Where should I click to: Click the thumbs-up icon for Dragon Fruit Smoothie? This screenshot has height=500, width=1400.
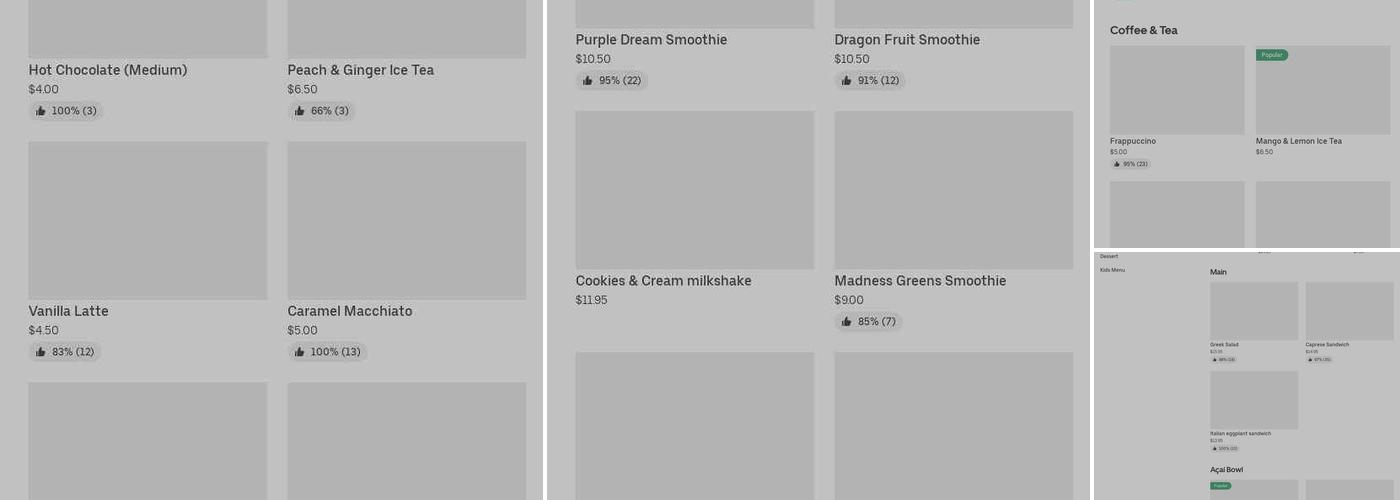coord(847,81)
